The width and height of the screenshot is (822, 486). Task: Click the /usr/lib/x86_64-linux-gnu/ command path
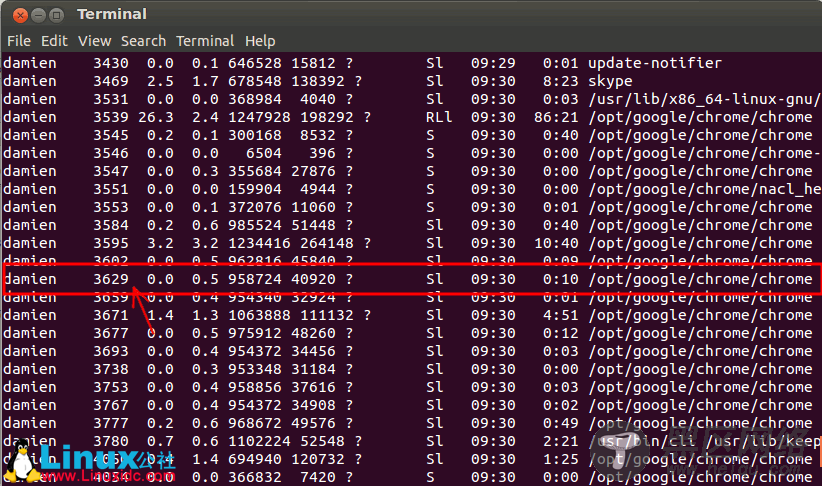coord(704,99)
